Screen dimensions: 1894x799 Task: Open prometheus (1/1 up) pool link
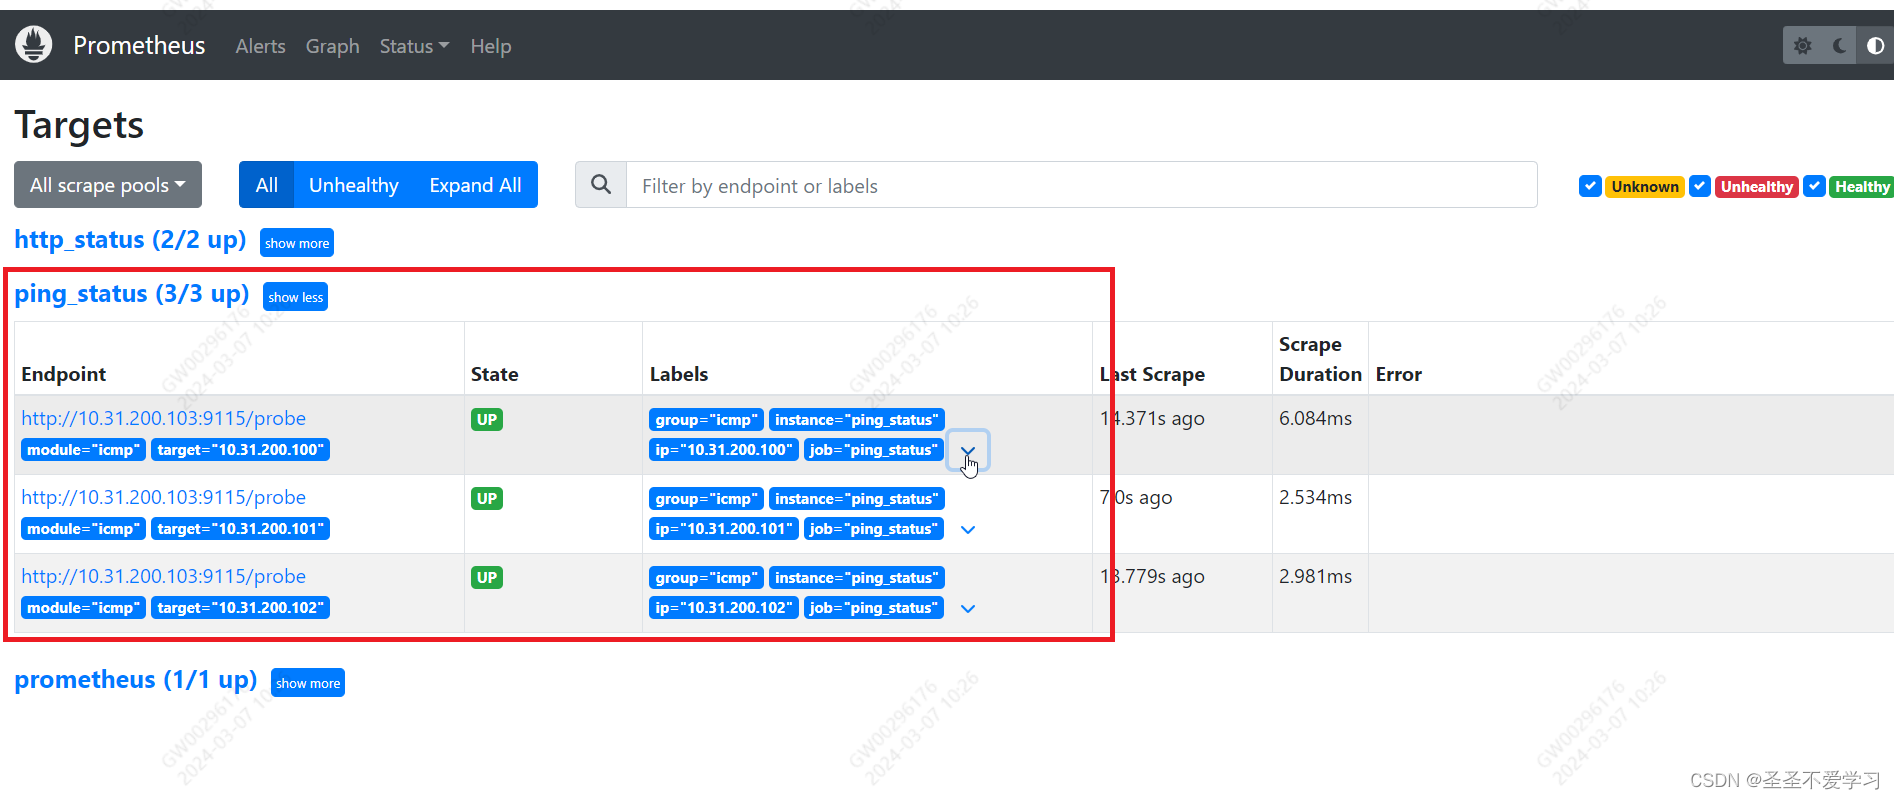136,680
